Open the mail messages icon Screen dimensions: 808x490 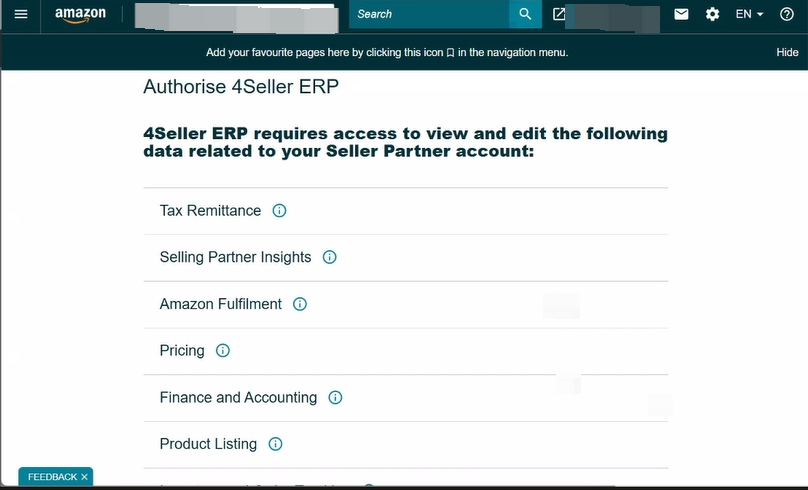(681, 14)
